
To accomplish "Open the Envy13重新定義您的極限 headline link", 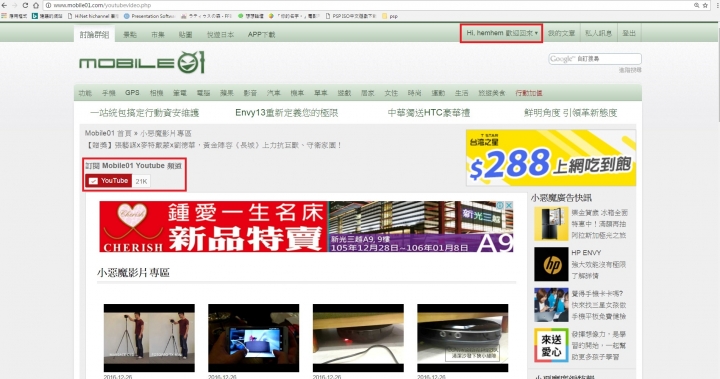I will 287,113.
